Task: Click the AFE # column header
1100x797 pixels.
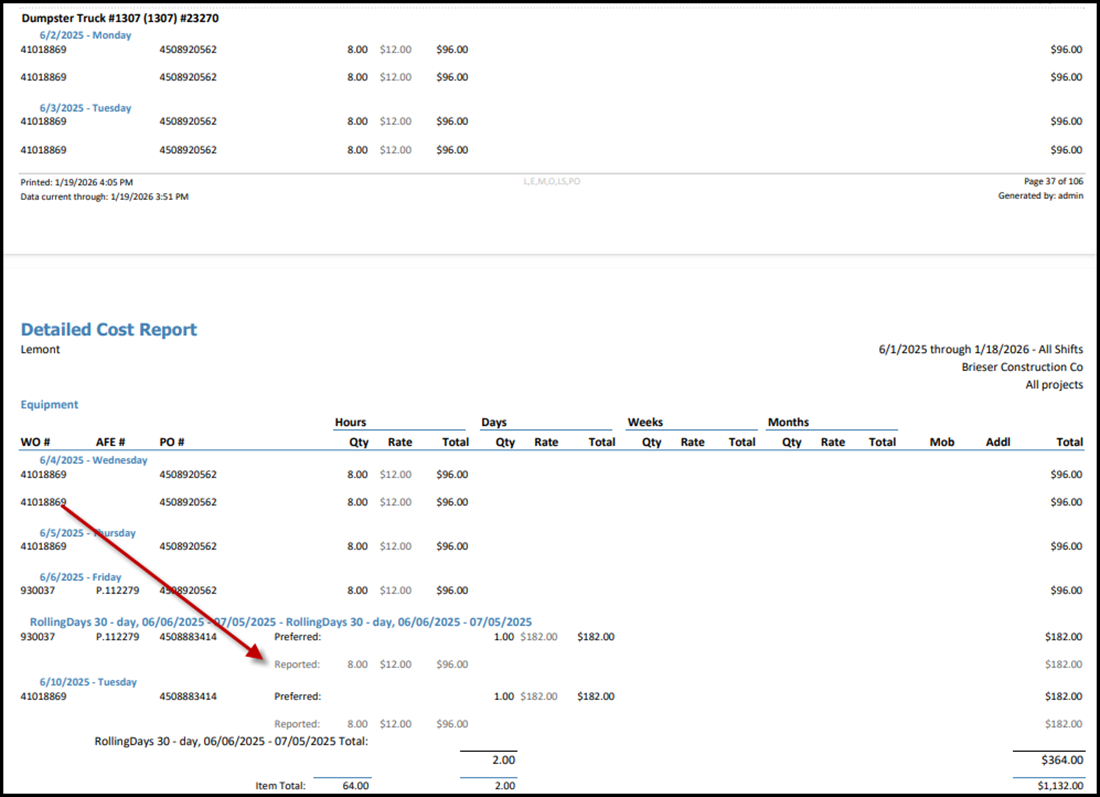Action: [110, 442]
